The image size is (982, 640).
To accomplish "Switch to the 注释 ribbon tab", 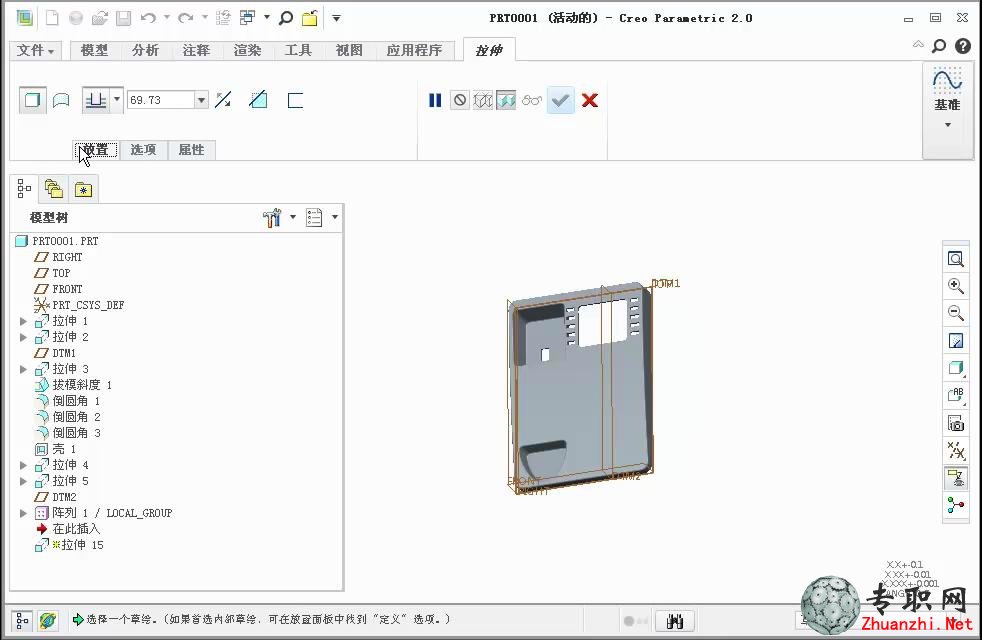I will [x=196, y=50].
